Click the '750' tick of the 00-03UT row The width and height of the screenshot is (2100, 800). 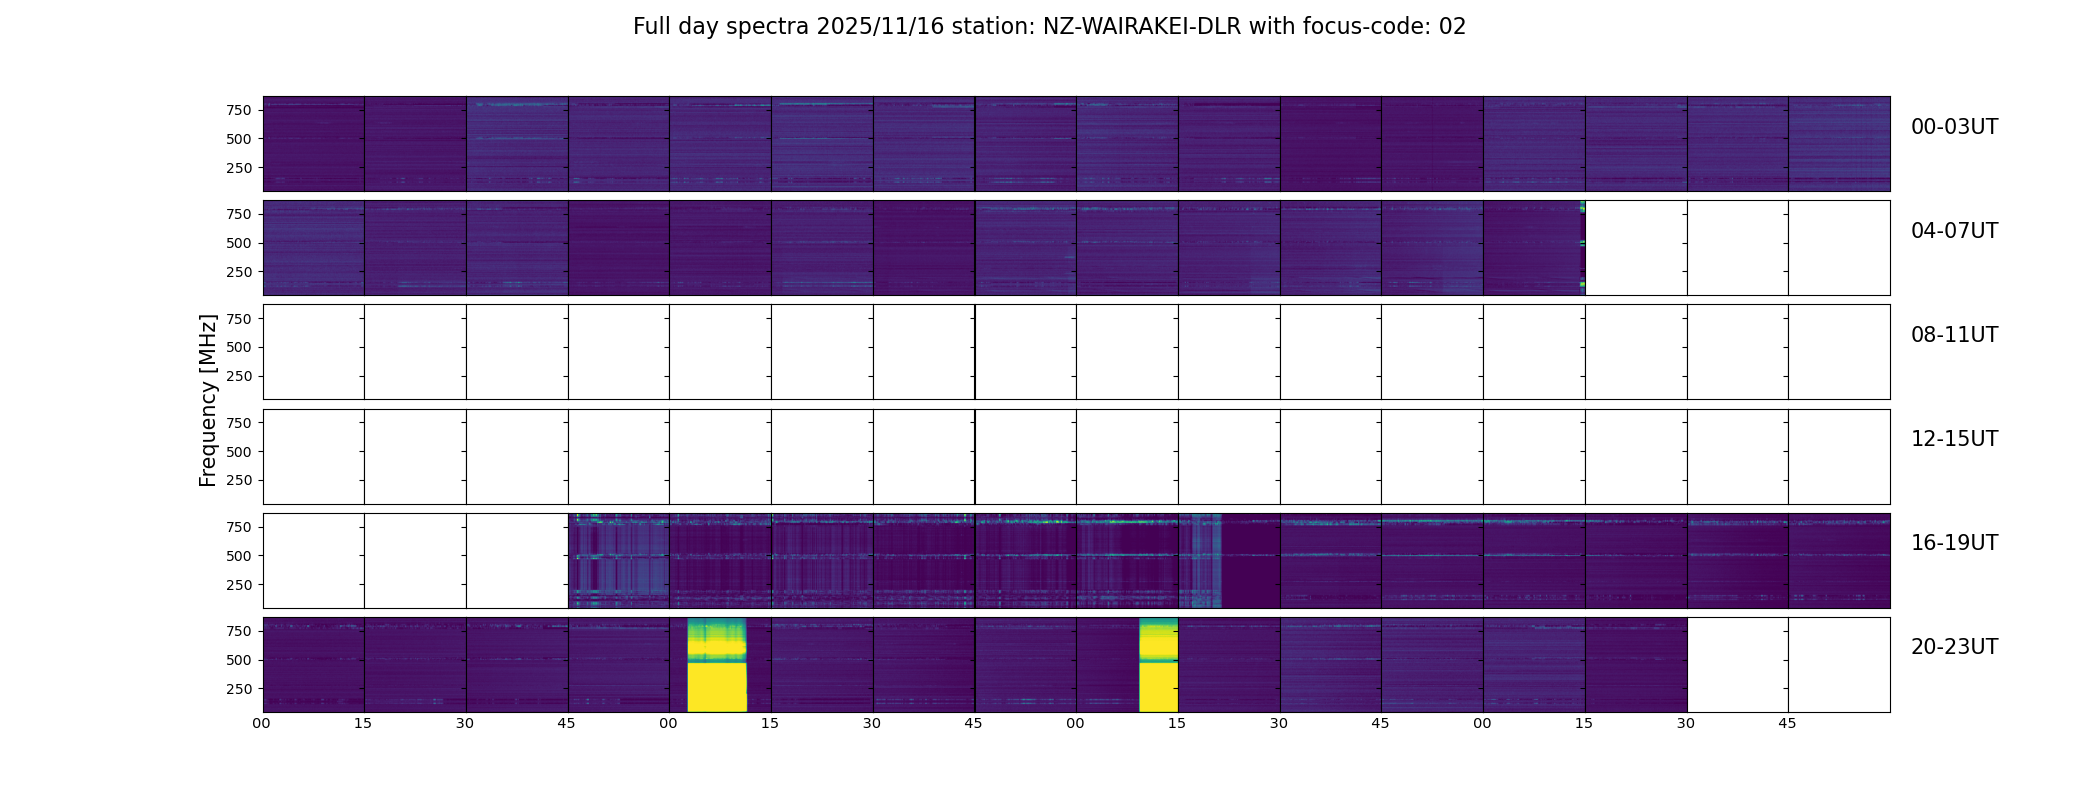[x=238, y=110]
